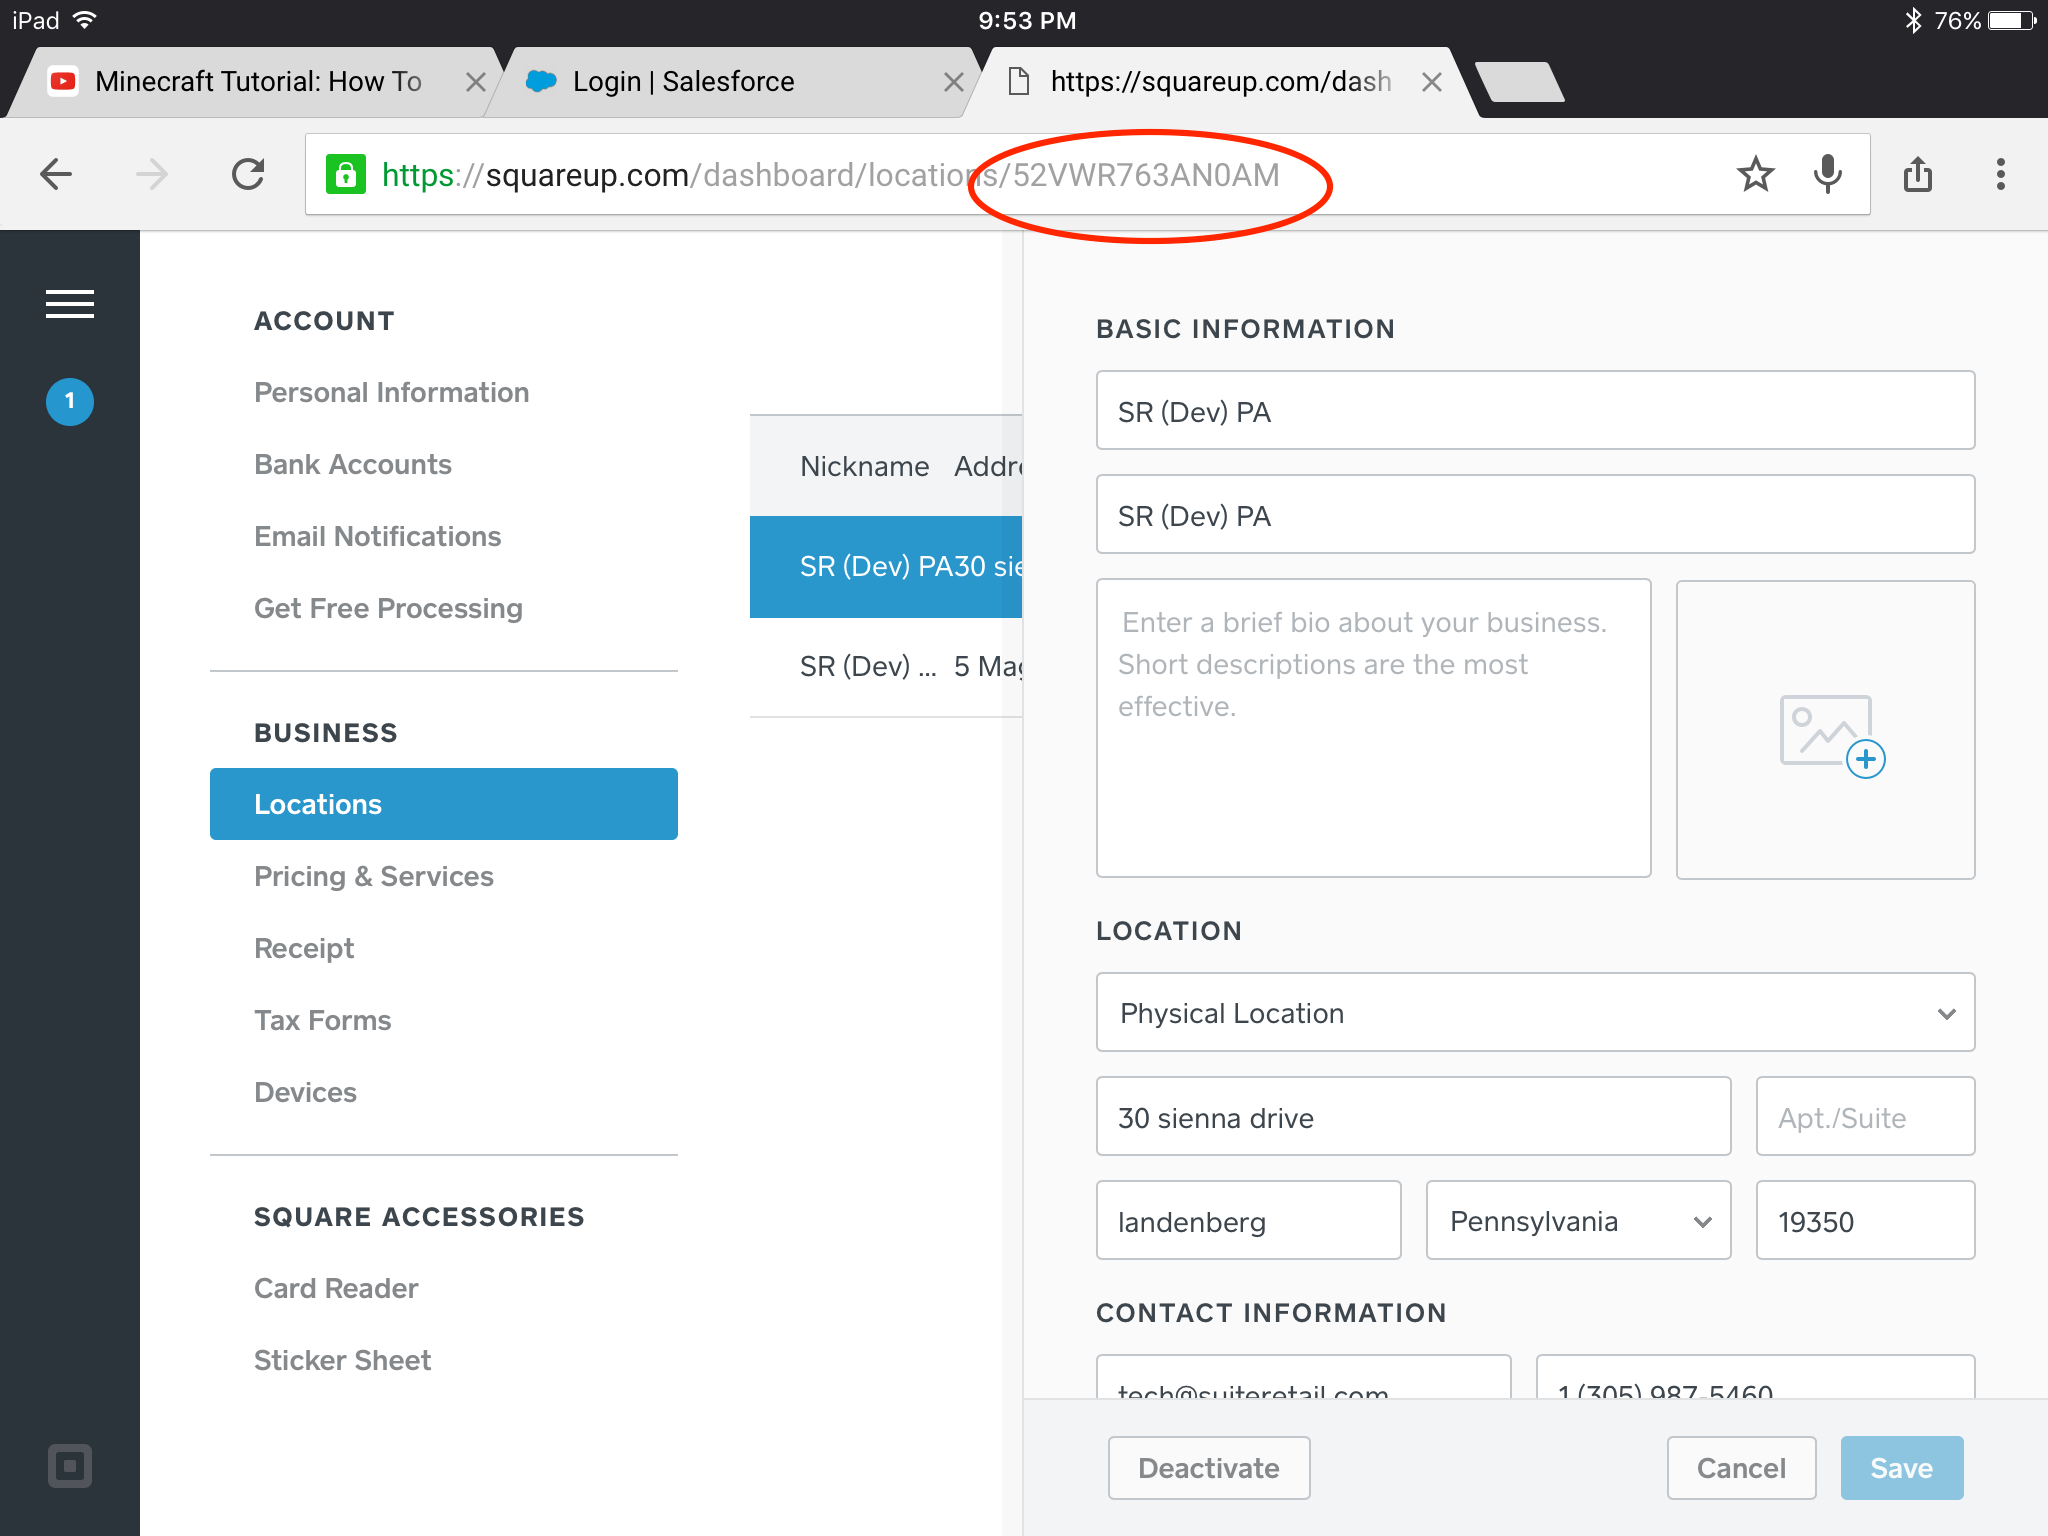Open the hamburger menu in sidebar
Viewport: 2048px width, 1536px height.
70,304
